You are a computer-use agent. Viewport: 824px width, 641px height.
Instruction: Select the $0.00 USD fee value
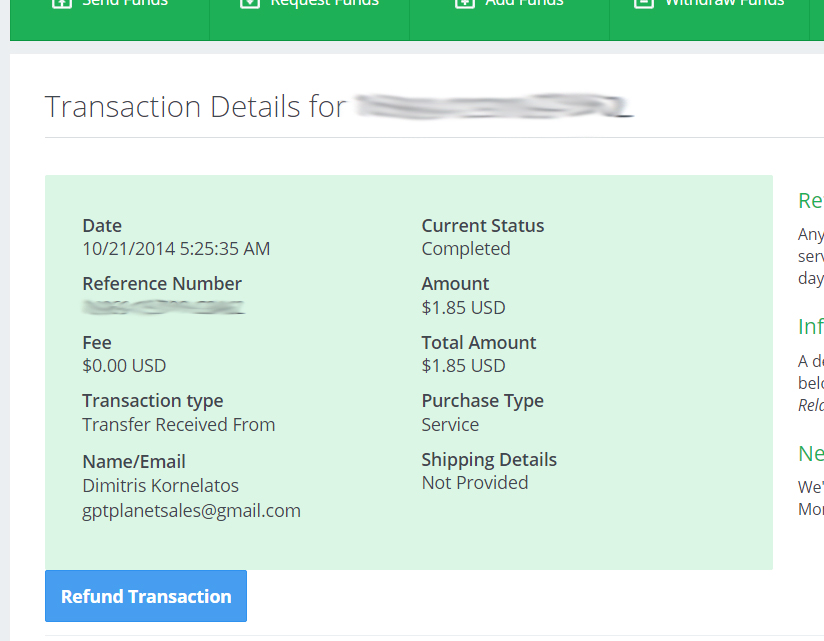[x=124, y=365]
